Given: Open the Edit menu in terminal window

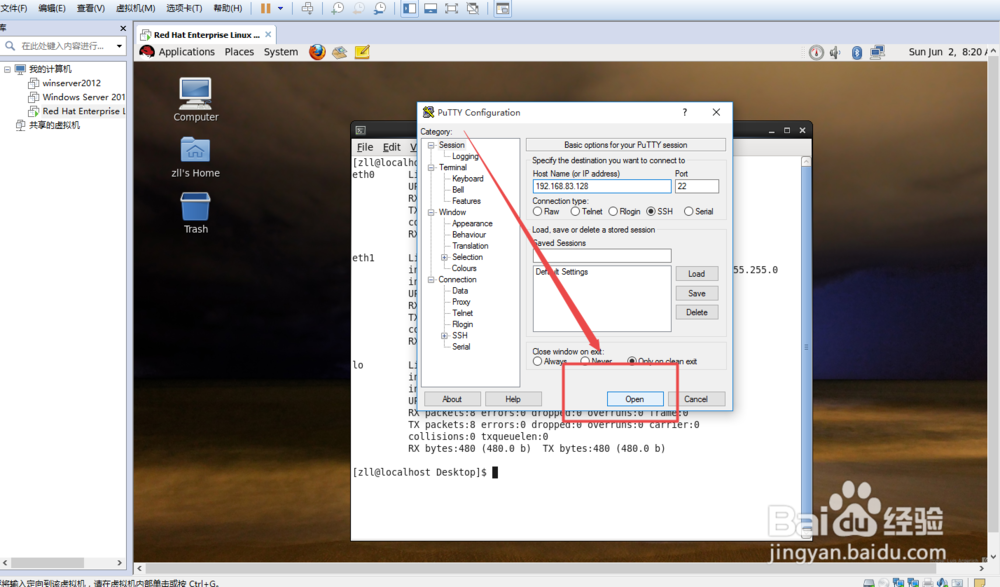Looking at the screenshot, I should pyautogui.click(x=392, y=147).
